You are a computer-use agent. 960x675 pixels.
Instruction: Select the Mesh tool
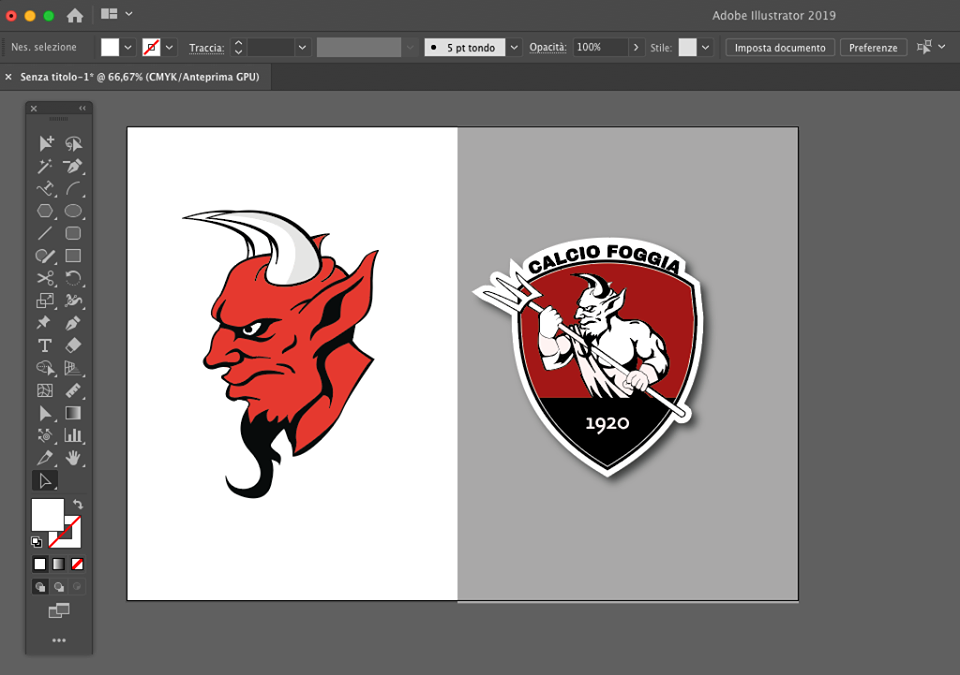pyautogui.click(x=45, y=391)
